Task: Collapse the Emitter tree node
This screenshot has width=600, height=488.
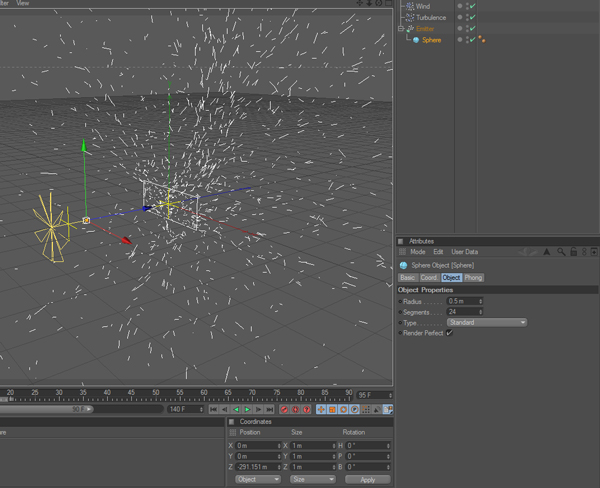Action: pos(401,29)
